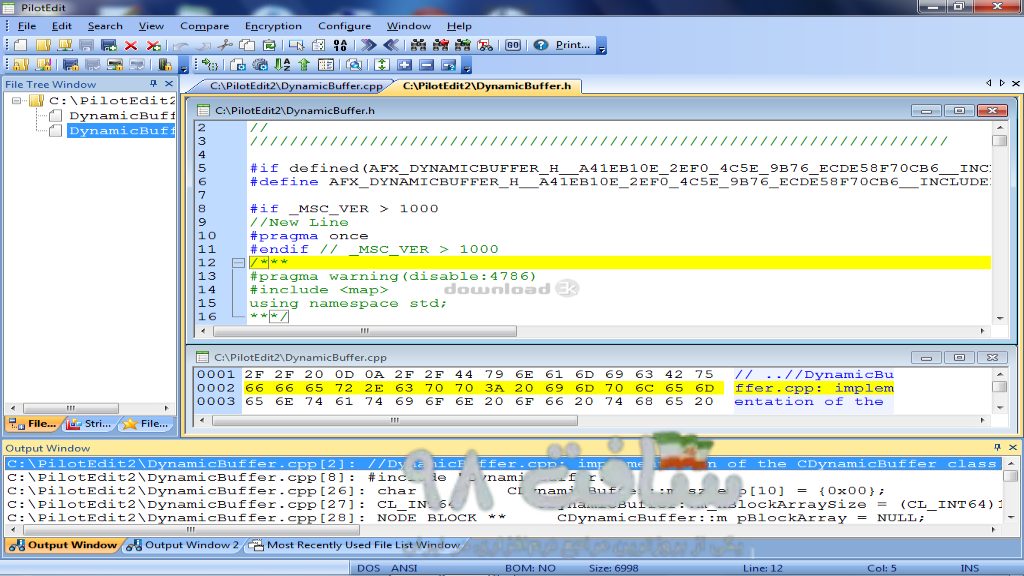1024x576 pixels.
Task: Click the Copy icon in the toolbar
Action: (247, 45)
